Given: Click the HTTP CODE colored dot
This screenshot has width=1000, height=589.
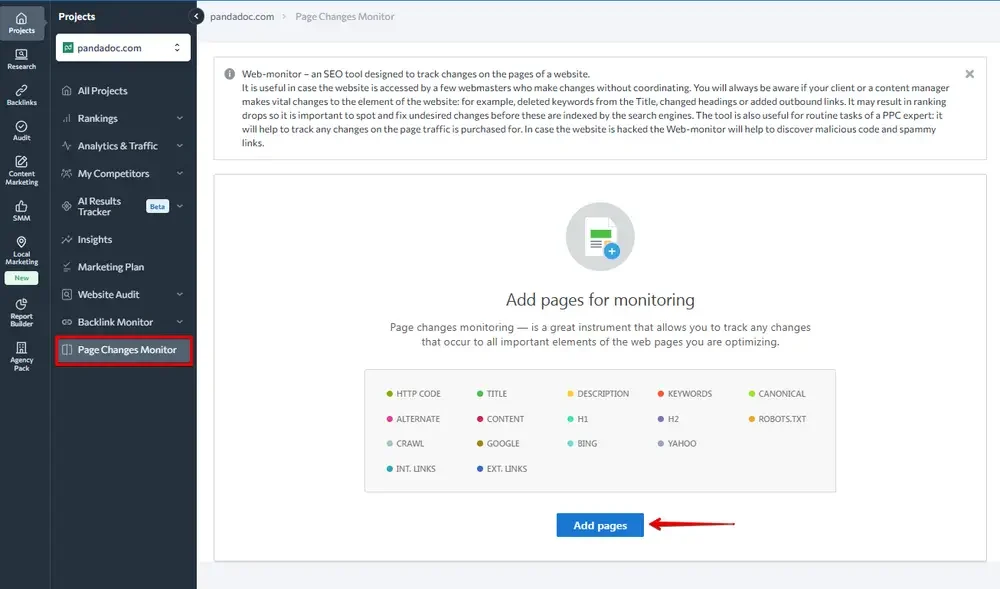Looking at the screenshot, I should [390, 394].
